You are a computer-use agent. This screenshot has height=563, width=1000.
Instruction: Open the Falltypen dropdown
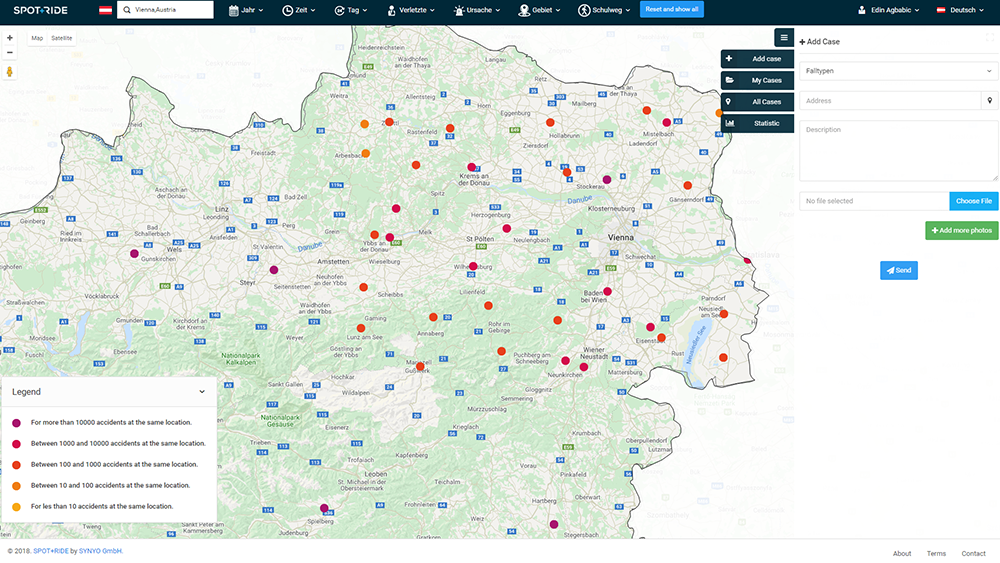click(897, 71)
